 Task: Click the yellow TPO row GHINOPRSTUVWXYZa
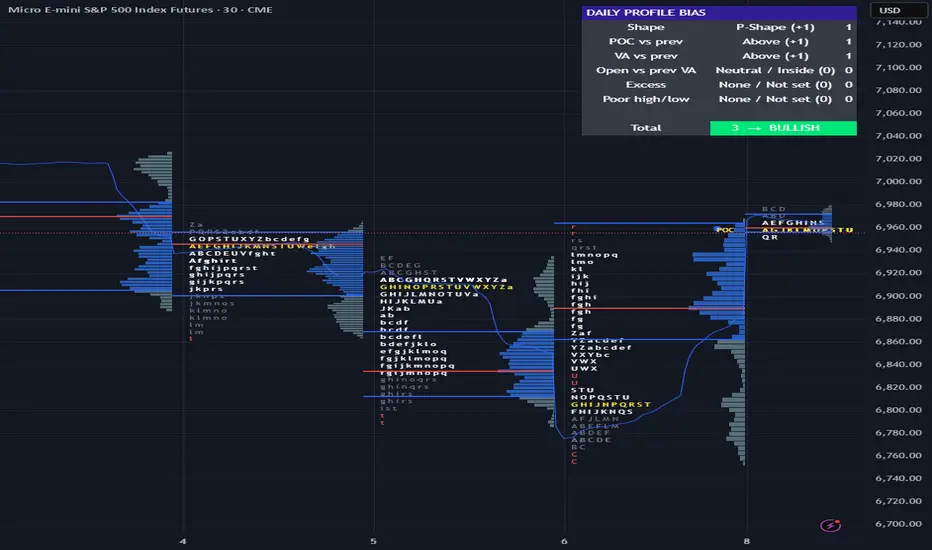(446, 287)
